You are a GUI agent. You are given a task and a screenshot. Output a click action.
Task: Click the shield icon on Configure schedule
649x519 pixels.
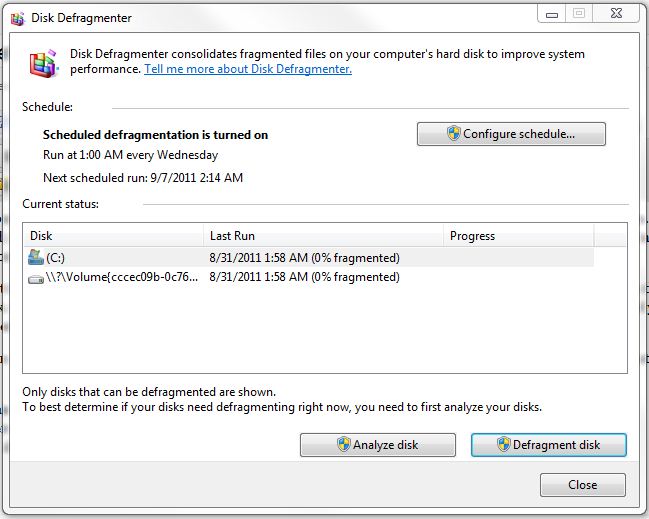coord(454,133)
